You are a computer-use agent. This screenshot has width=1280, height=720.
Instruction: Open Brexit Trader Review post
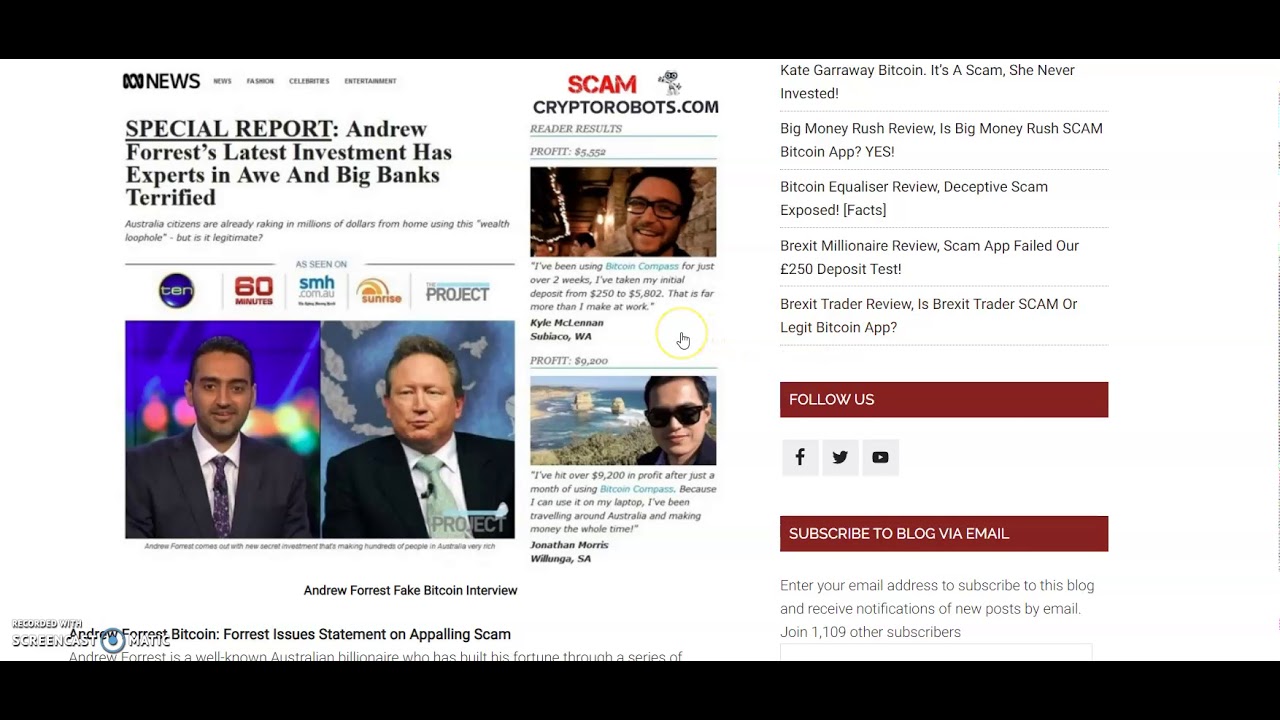pos(928,315)
